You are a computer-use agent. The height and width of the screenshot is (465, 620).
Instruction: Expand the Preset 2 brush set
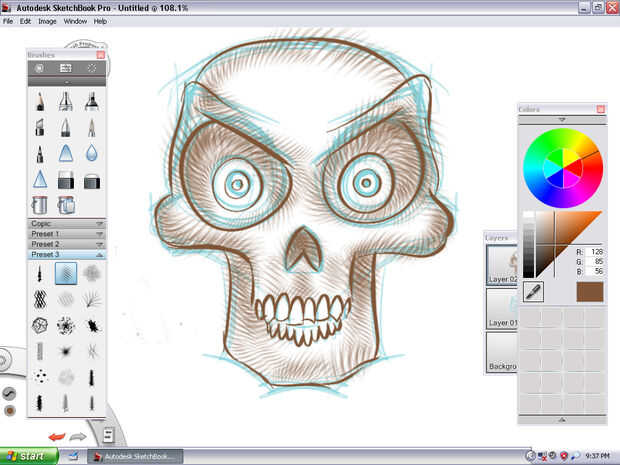66,244
